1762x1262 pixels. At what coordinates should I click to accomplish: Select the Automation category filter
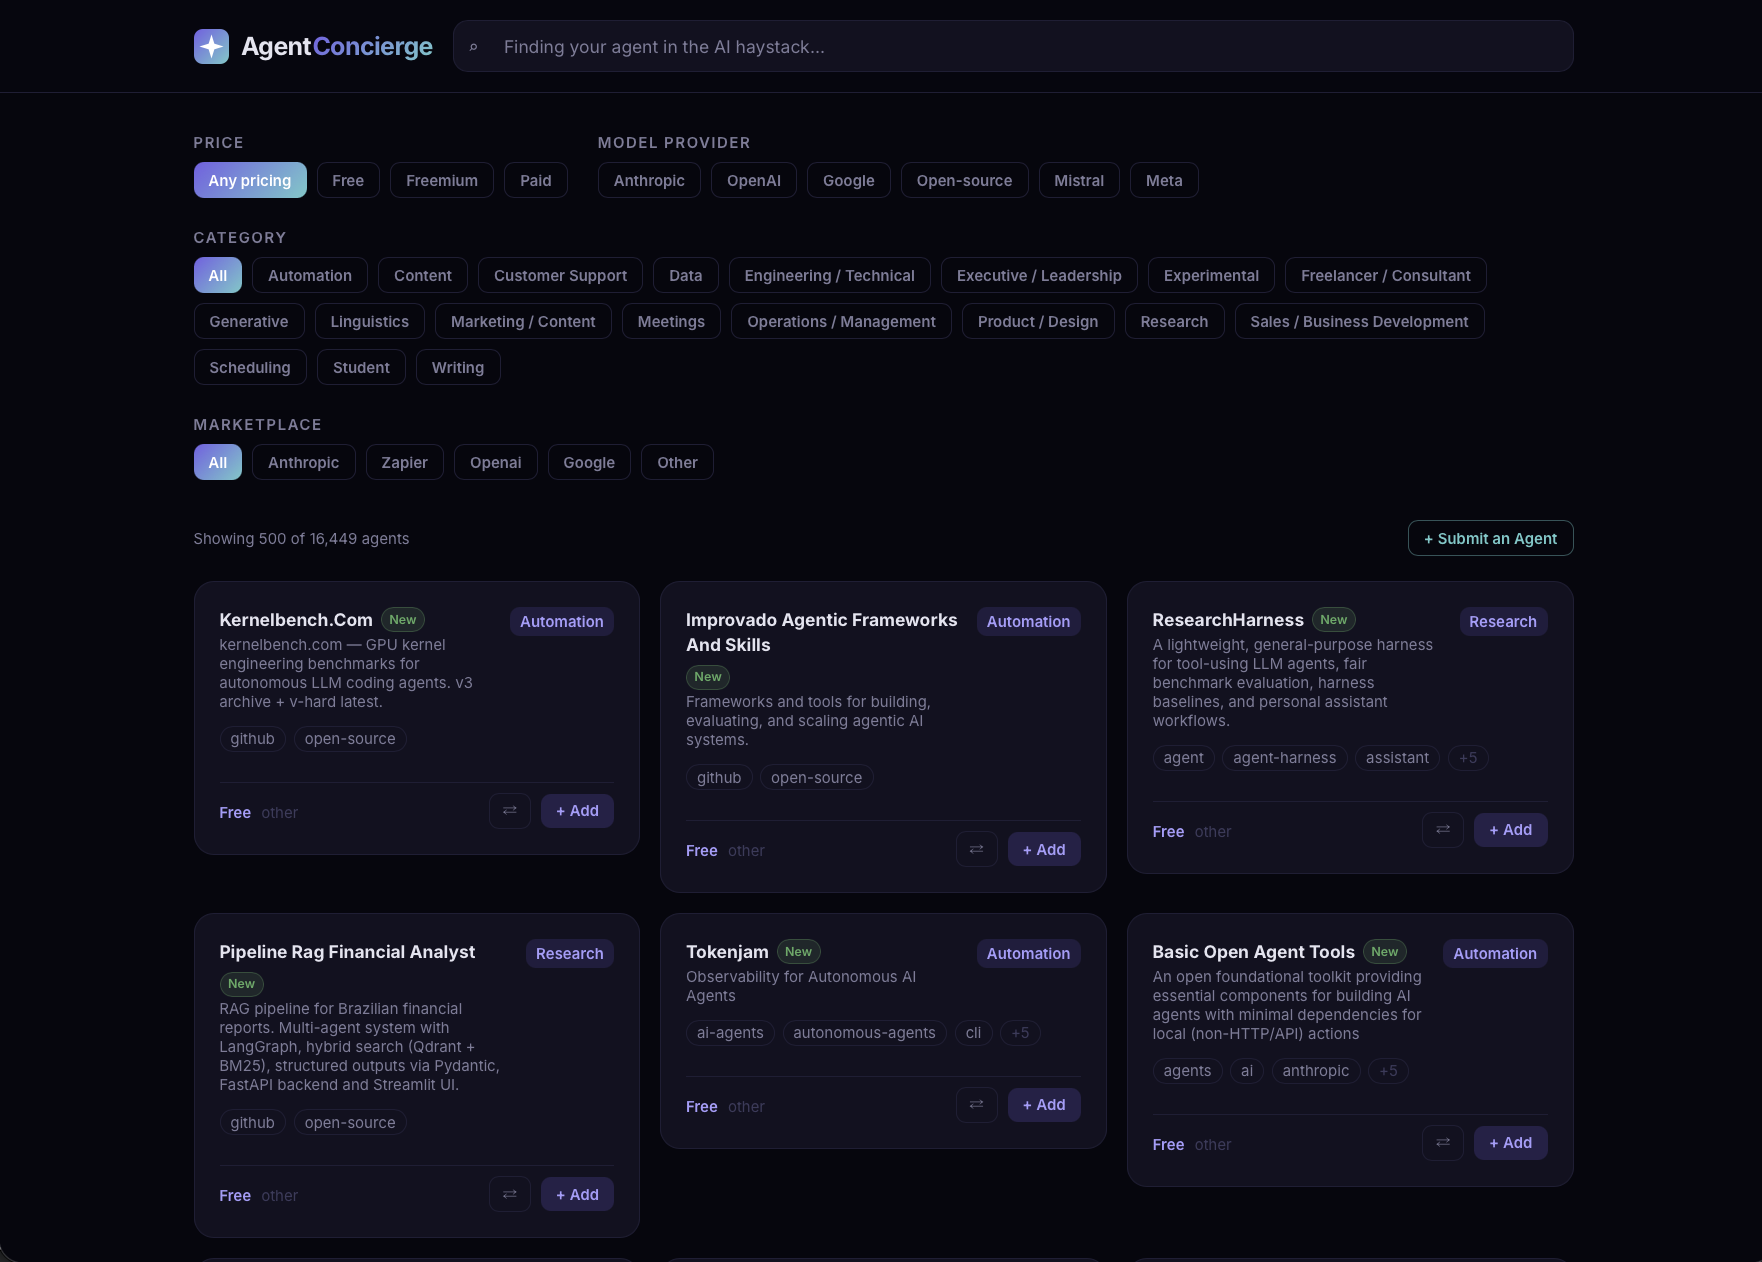coord(310,275)
